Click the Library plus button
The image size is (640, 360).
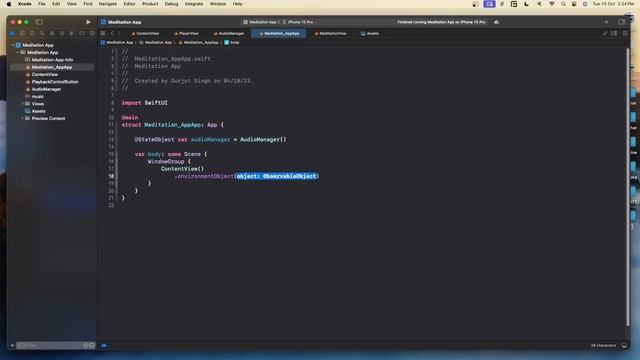coord(607,22)
